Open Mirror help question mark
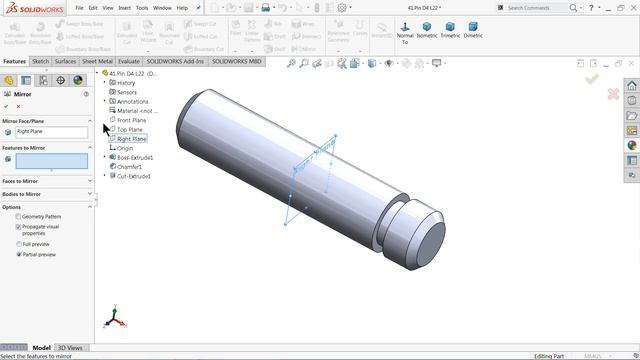Image resolution: width=640 pixels, height=360 pixels. click(86, 94)
